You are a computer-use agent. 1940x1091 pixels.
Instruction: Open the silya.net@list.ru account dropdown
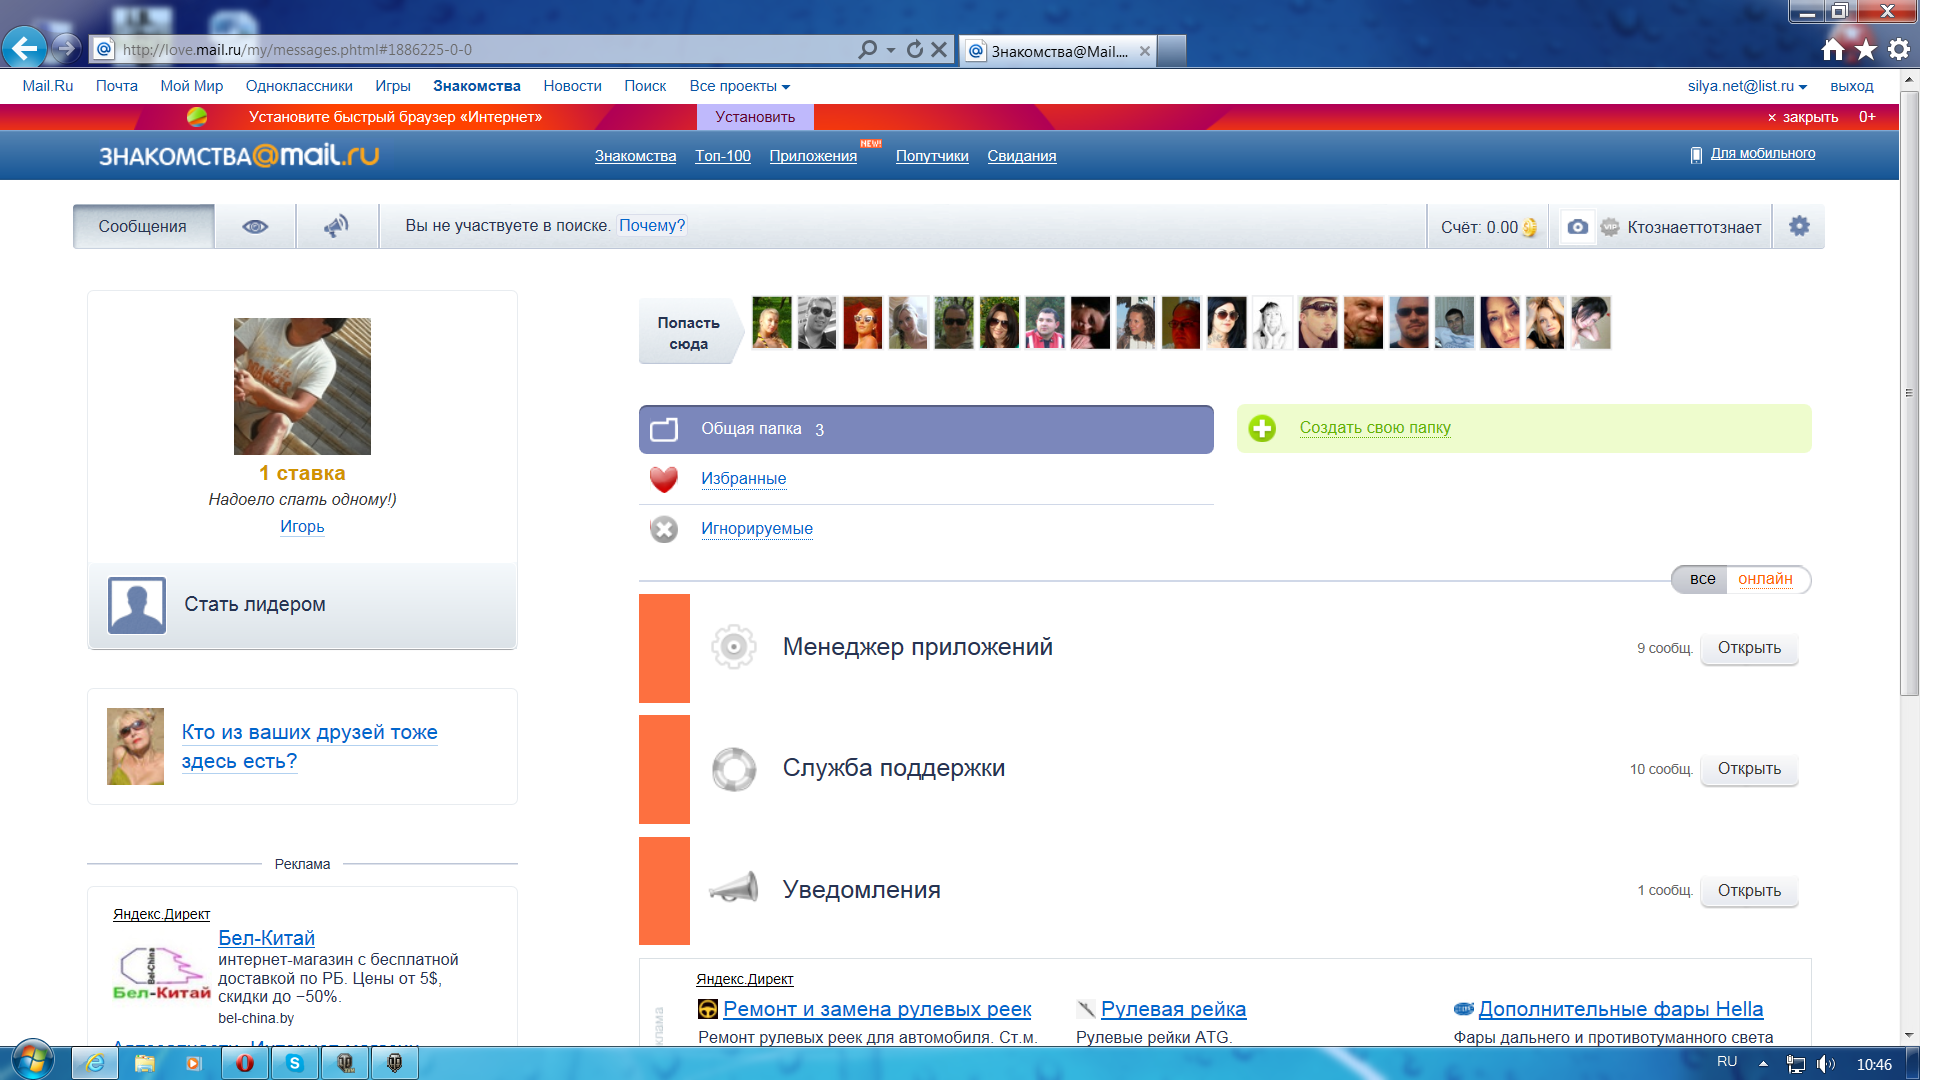point(1747,86)
